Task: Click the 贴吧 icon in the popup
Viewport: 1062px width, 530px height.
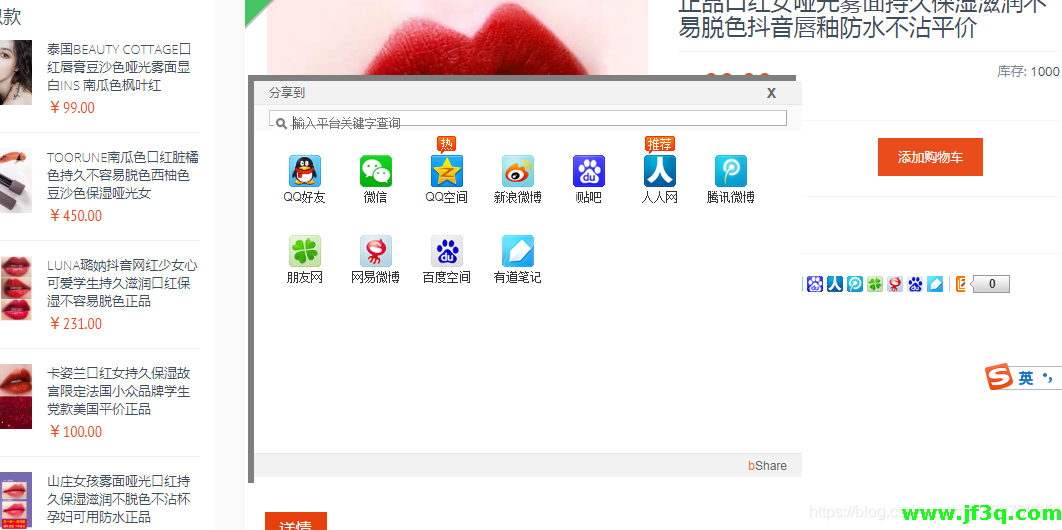Action: click(x=589, y=172)
